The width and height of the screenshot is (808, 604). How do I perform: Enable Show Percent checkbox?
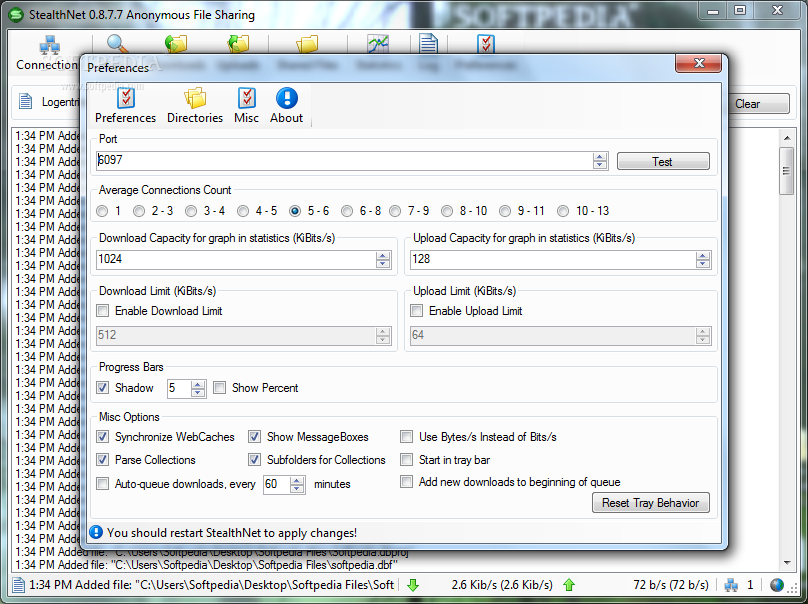pyautogui.click(x=220, y=388)
